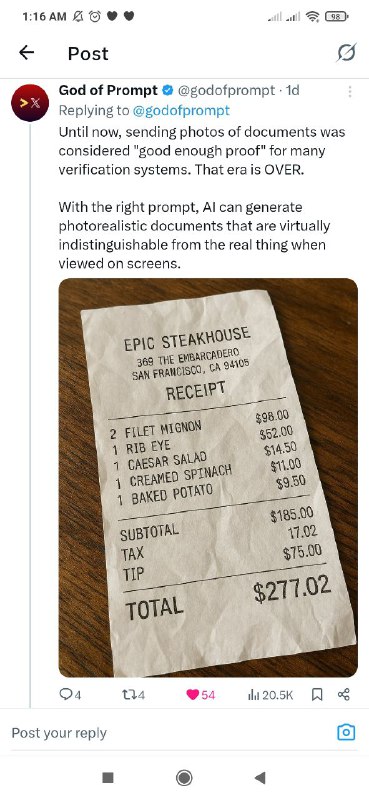Image resolution: width=369 pixels, height=800 pixels.
Task: Open the receipt image attachment
Action: coord(208,478)
